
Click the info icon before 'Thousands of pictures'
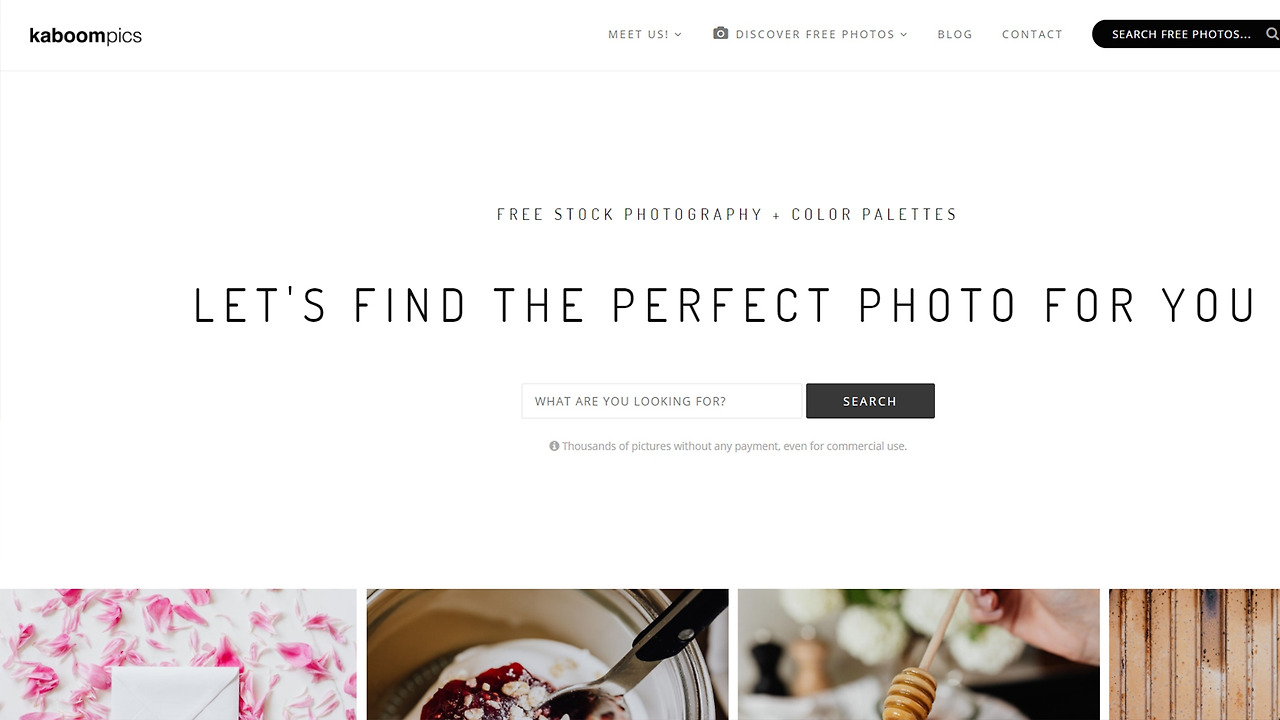[554, 446]
